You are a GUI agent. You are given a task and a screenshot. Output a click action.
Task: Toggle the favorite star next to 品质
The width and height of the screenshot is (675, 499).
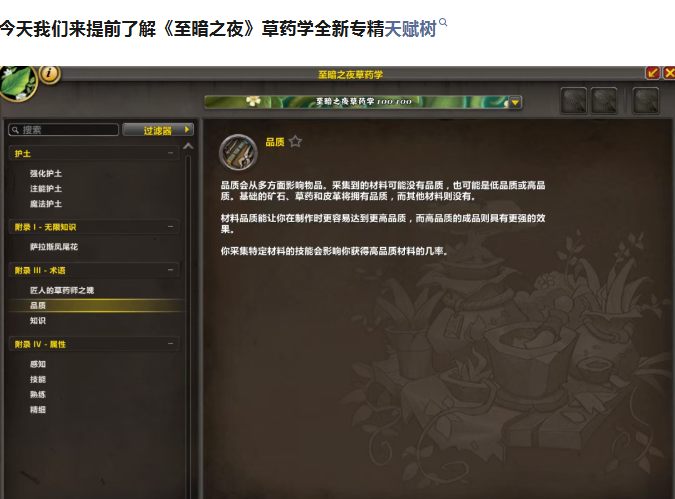[x=295, y=141]
